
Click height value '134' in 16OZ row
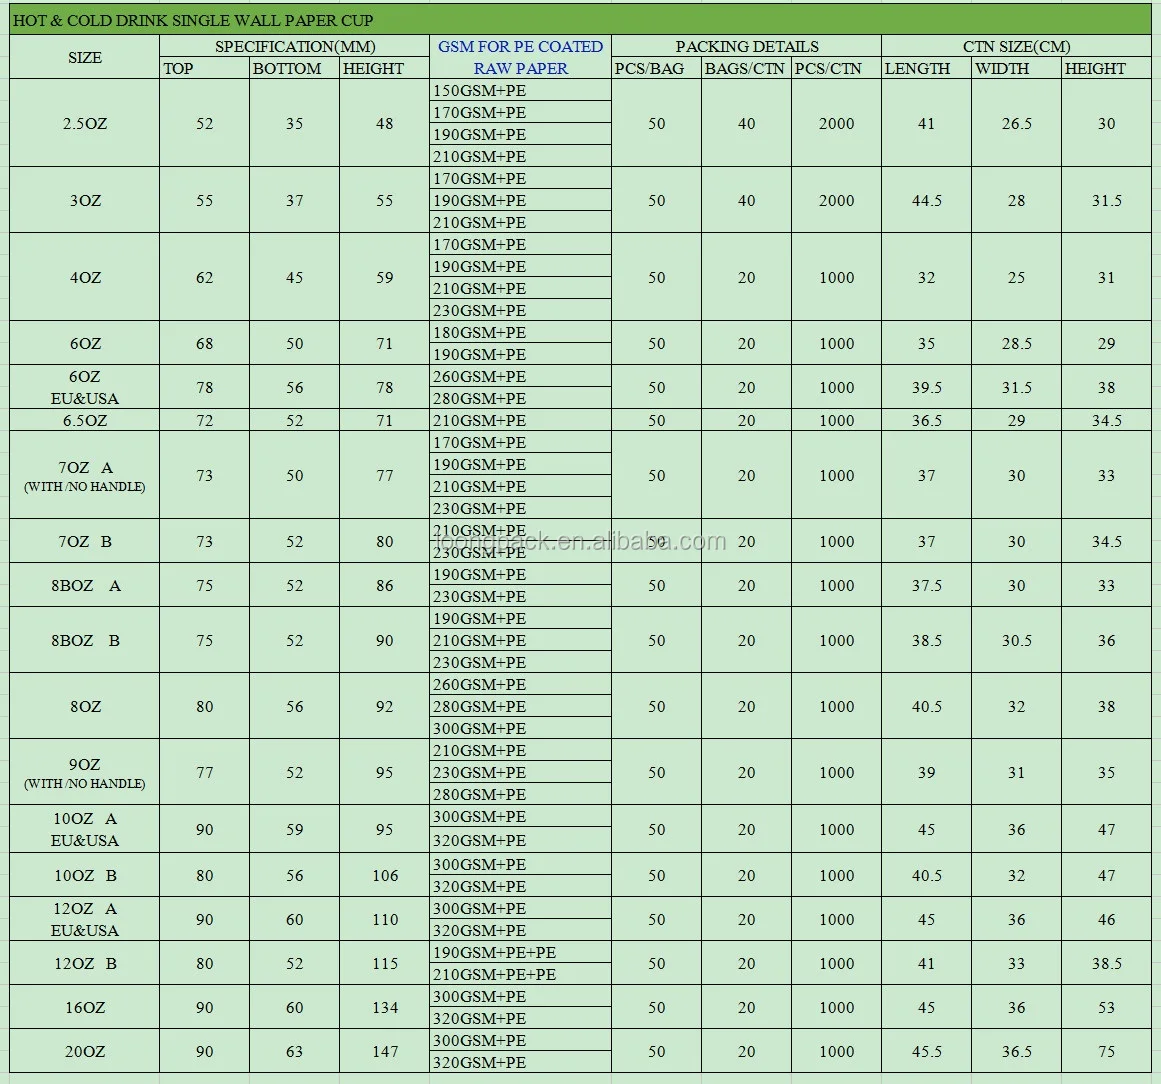coord(384,1007)
